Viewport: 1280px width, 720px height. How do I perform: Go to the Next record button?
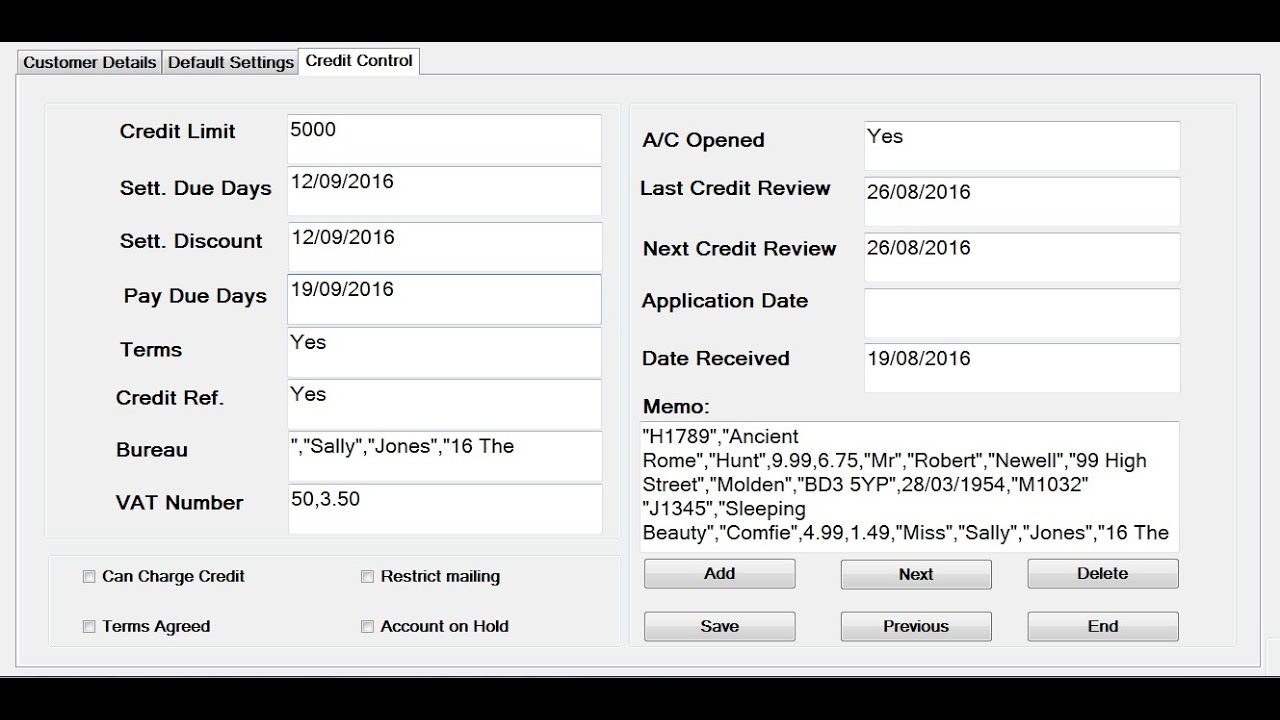click(916, 574)
